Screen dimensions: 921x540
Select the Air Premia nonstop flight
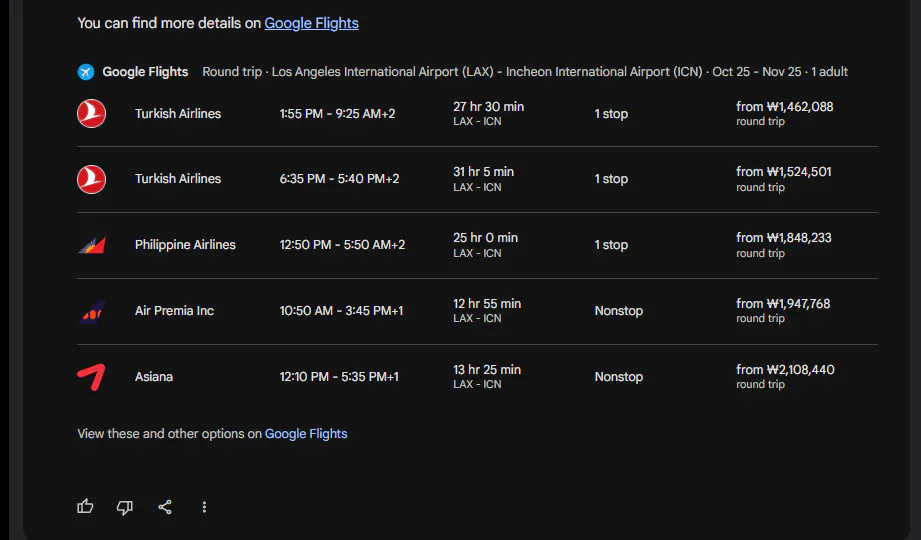[x=341, y=311]
